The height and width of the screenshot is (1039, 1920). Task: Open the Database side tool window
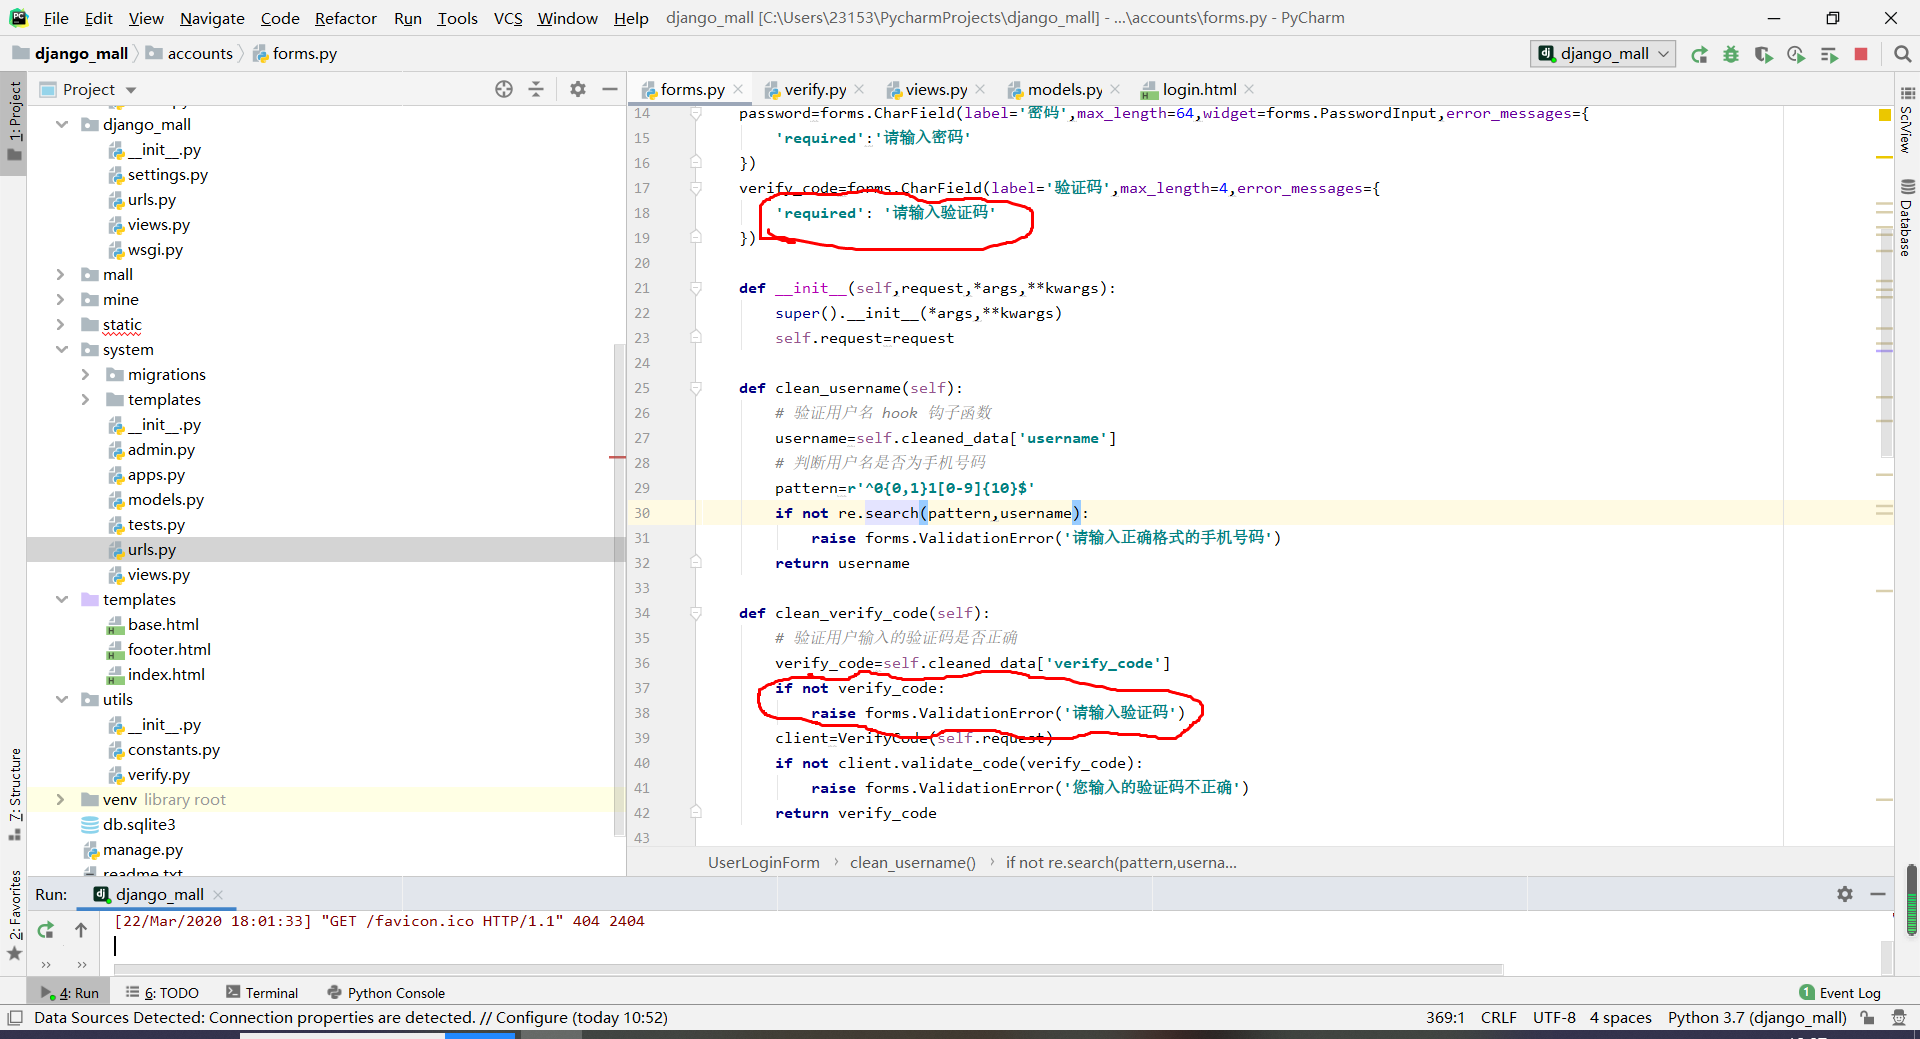[x=1907, y=218]
